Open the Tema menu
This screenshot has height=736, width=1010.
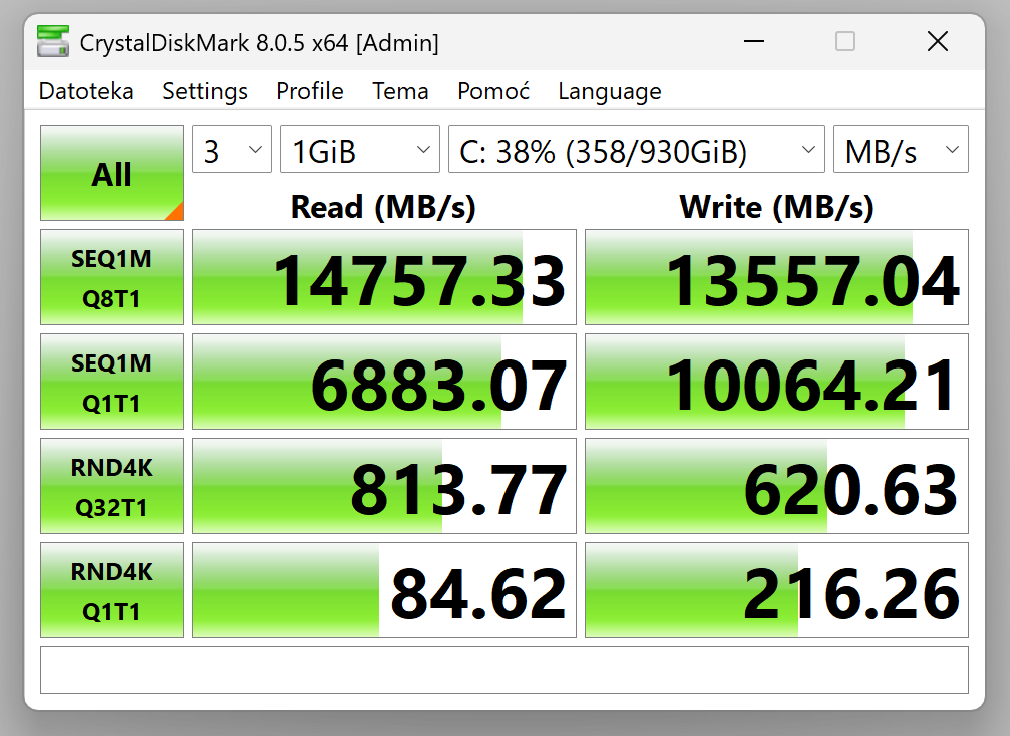pos(400,91)
